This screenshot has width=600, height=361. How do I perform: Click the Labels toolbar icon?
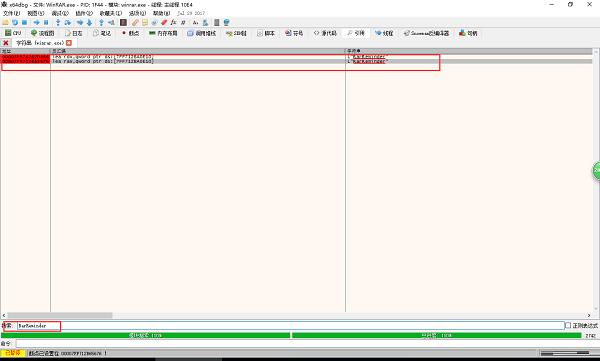click(x=154, y=23)
